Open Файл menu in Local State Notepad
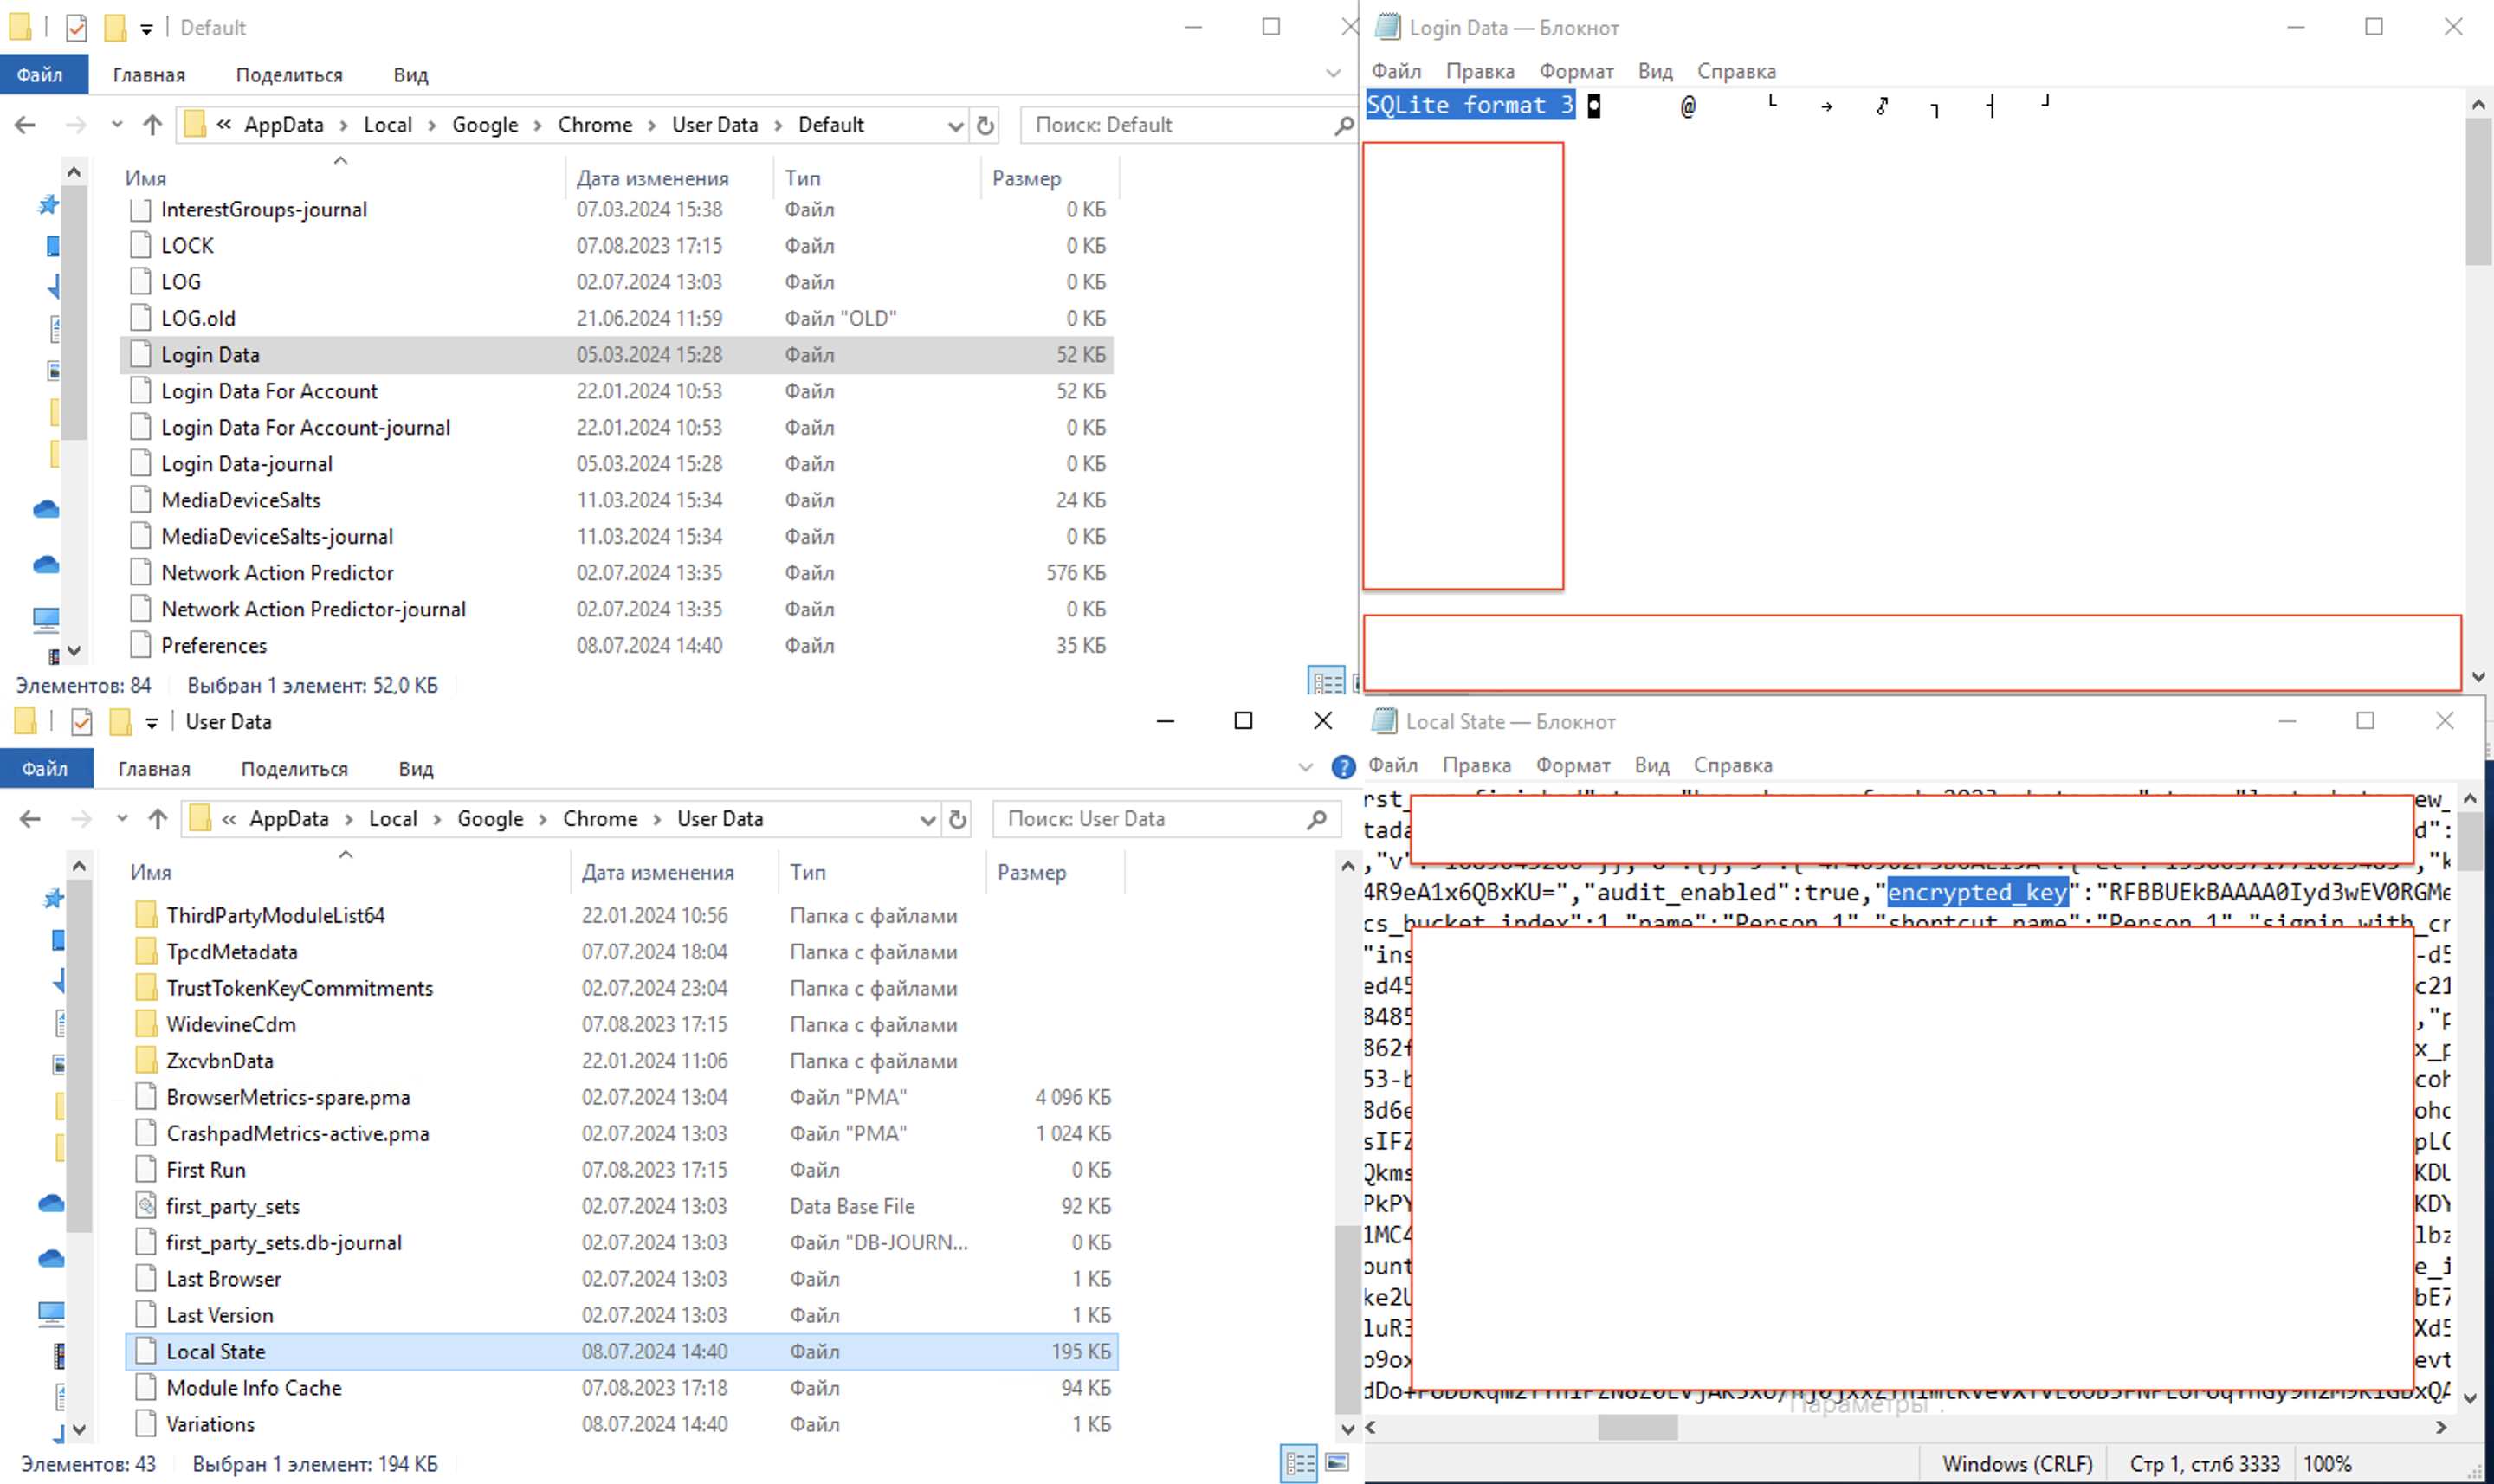 click(x=1393, y=765)
